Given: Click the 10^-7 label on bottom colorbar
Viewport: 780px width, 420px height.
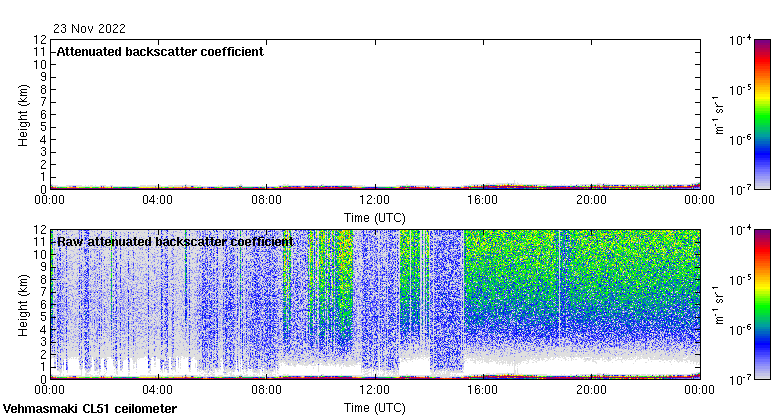Looking at the screenshot, I should click(740, 380).
